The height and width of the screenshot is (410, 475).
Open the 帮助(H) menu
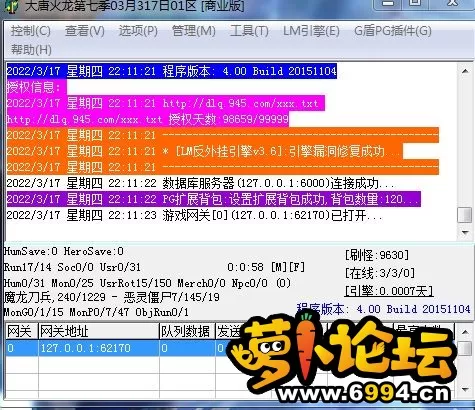pyautogui.click(x=31, y=50)
